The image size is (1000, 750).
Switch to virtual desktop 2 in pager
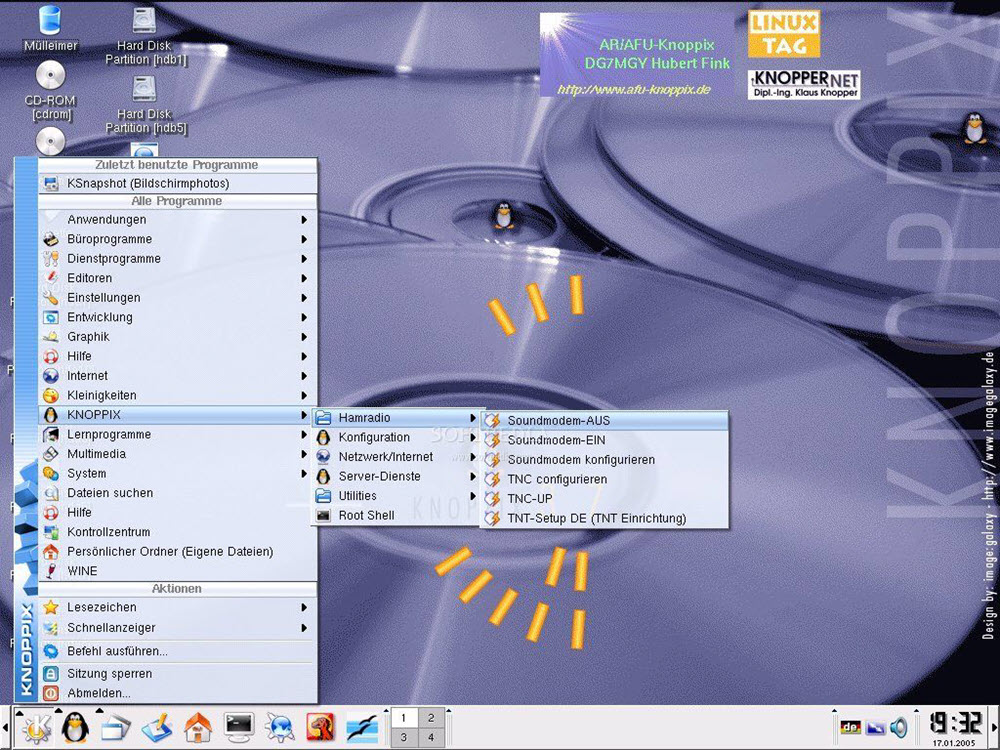point(431,718)
